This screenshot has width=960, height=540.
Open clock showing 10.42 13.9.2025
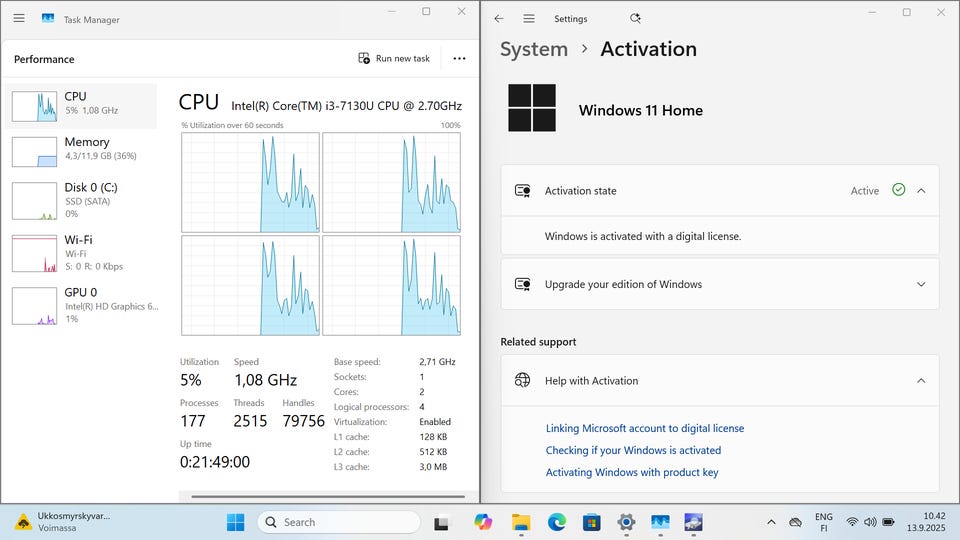coord(926,522)
